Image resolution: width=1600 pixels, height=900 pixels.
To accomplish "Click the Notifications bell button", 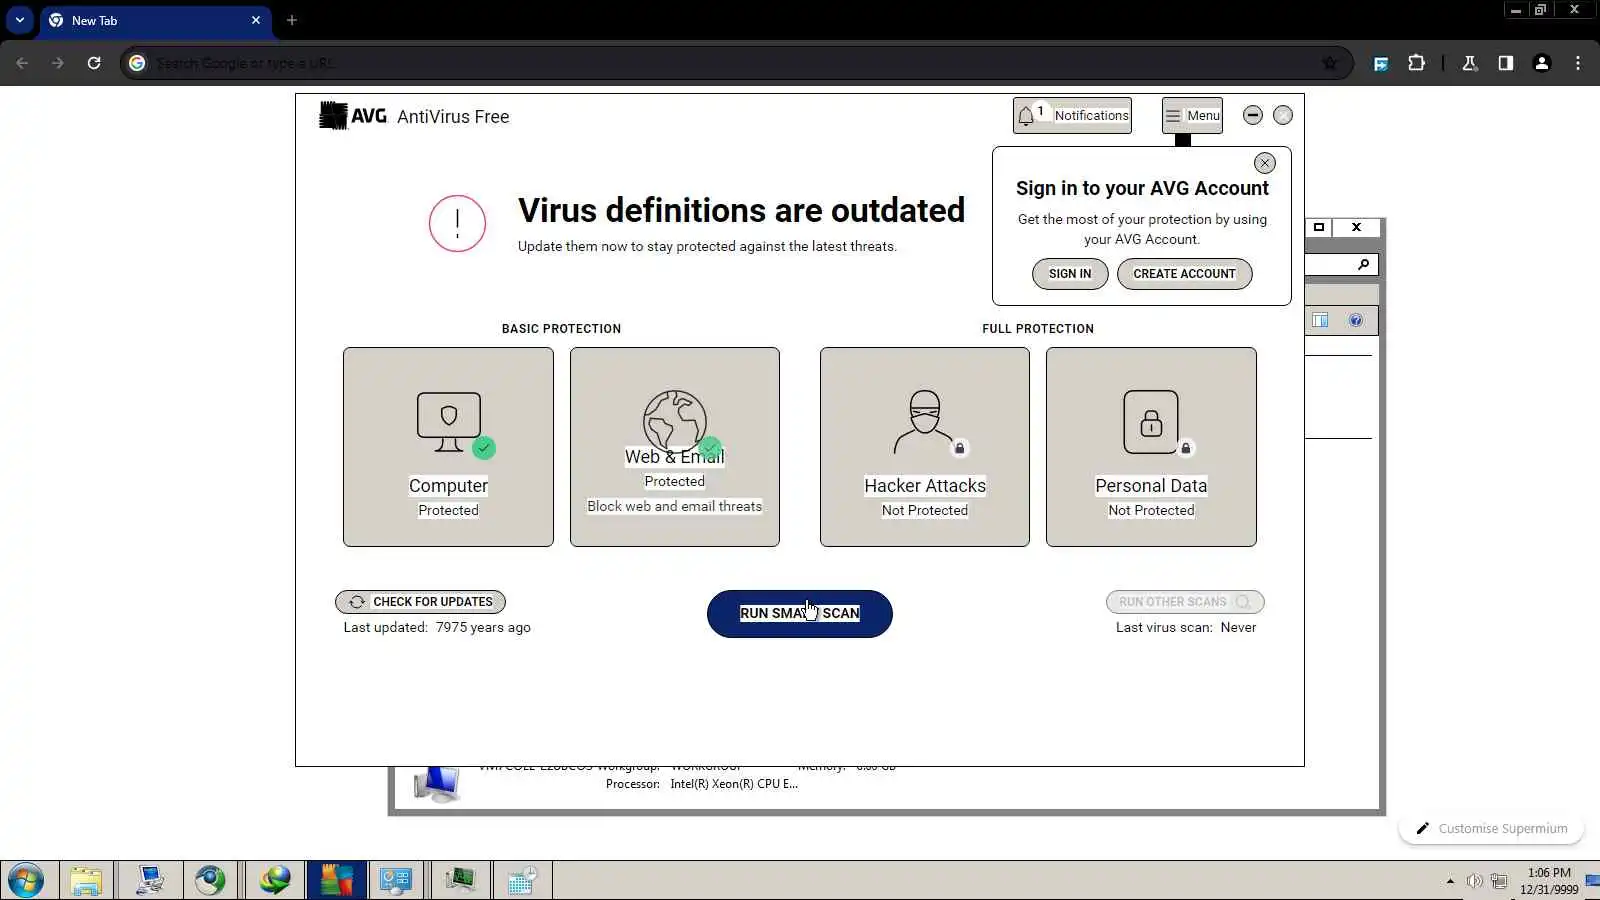I will (1072, 115).
